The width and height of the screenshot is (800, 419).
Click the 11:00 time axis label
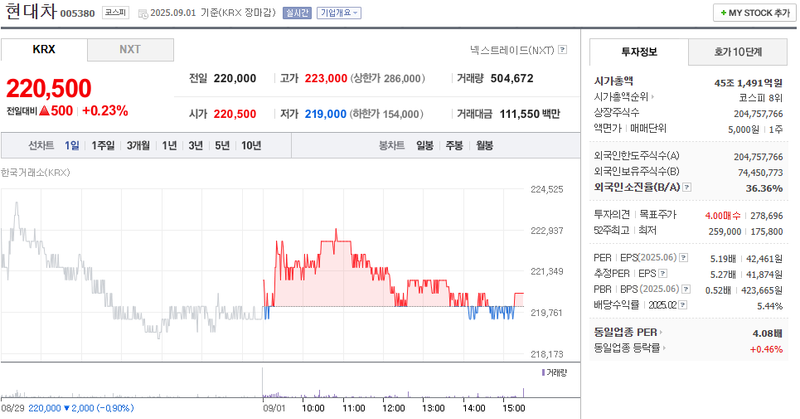[x=354, y=408]
